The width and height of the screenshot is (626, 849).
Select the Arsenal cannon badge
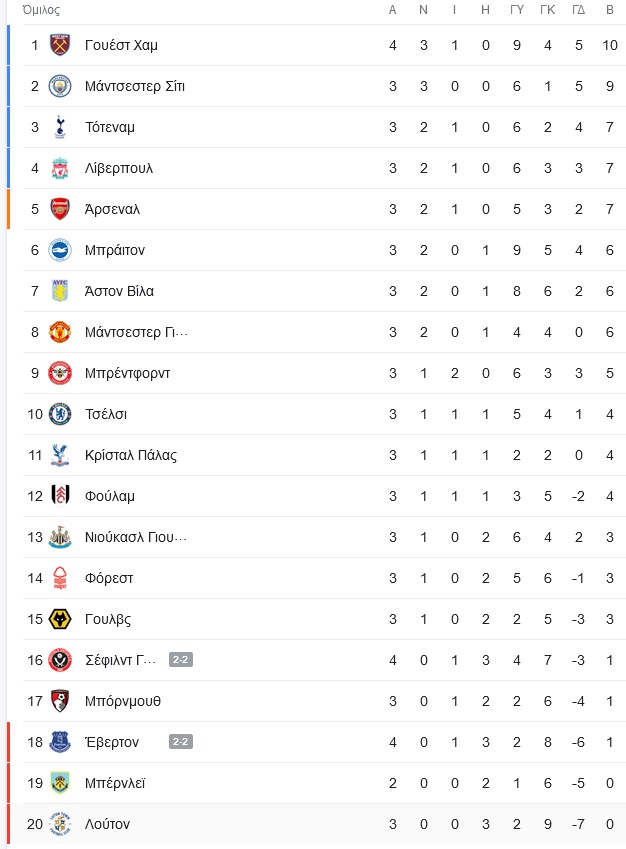60,209
